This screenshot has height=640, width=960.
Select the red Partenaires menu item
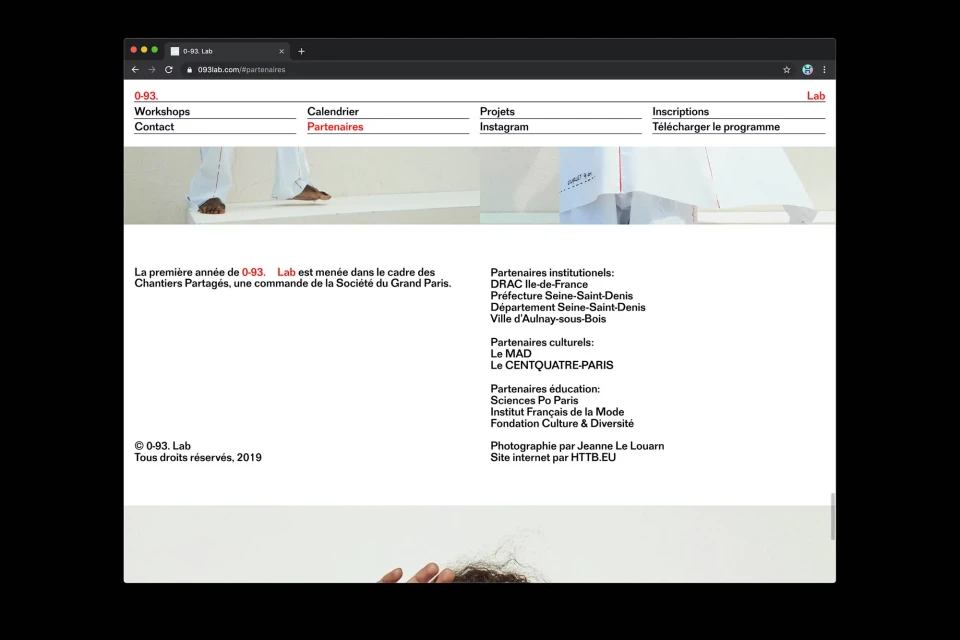[335, 127]
